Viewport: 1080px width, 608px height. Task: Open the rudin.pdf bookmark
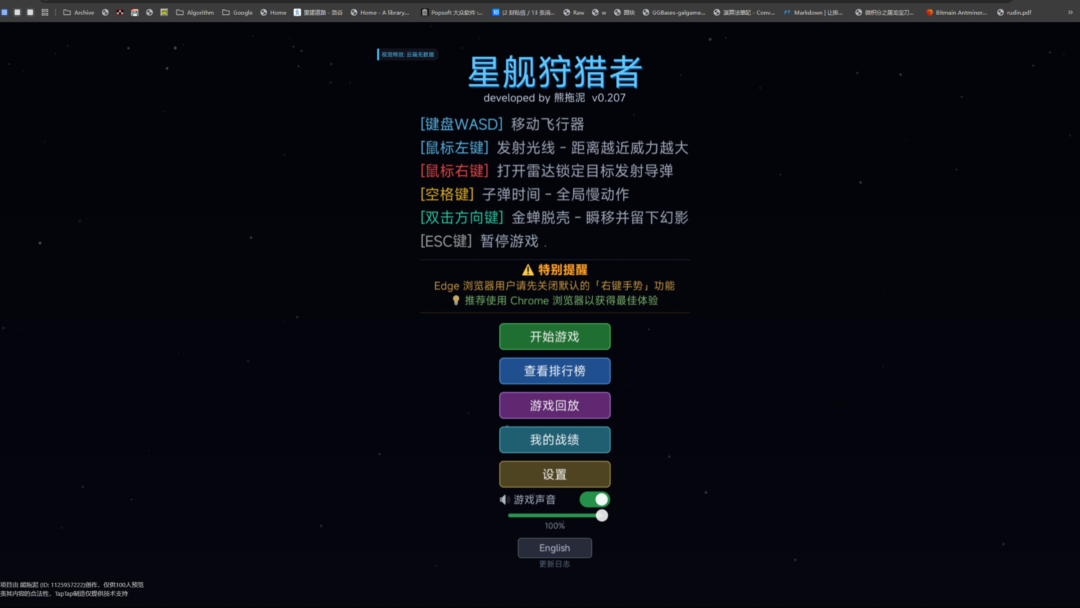[x=1014, y=12]
